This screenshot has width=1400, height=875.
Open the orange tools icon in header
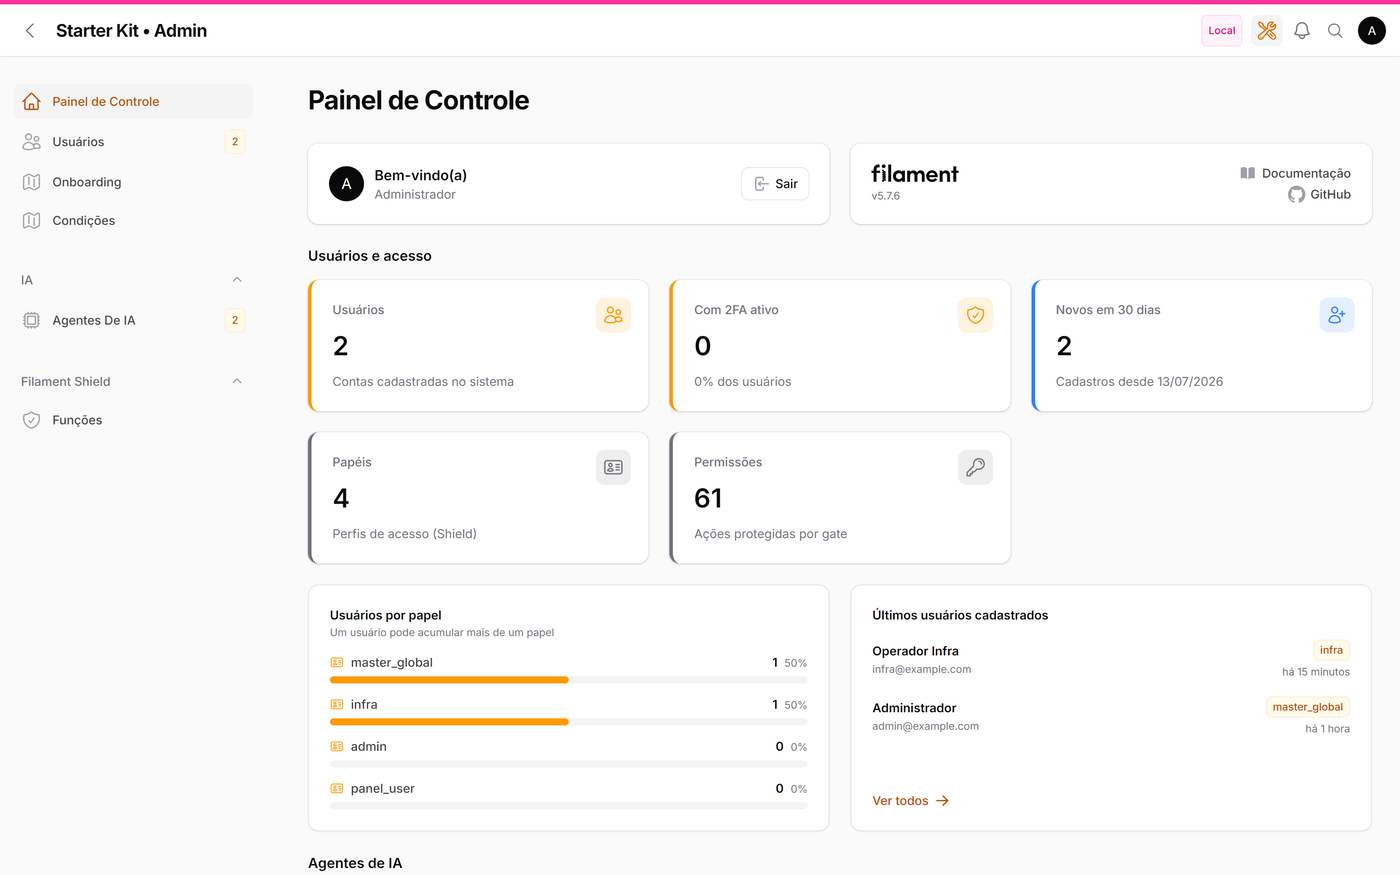click(x=1267, y=31)
